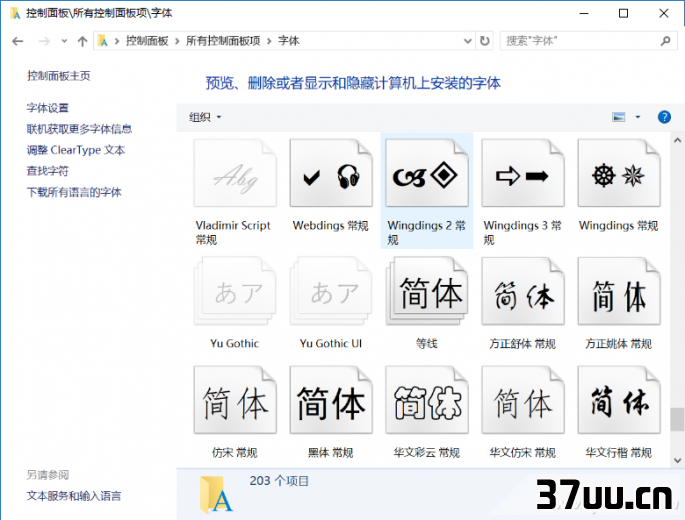Open 调整 ClearType 文本 link
The image size is (685, 520).
(x=76, y=150)
